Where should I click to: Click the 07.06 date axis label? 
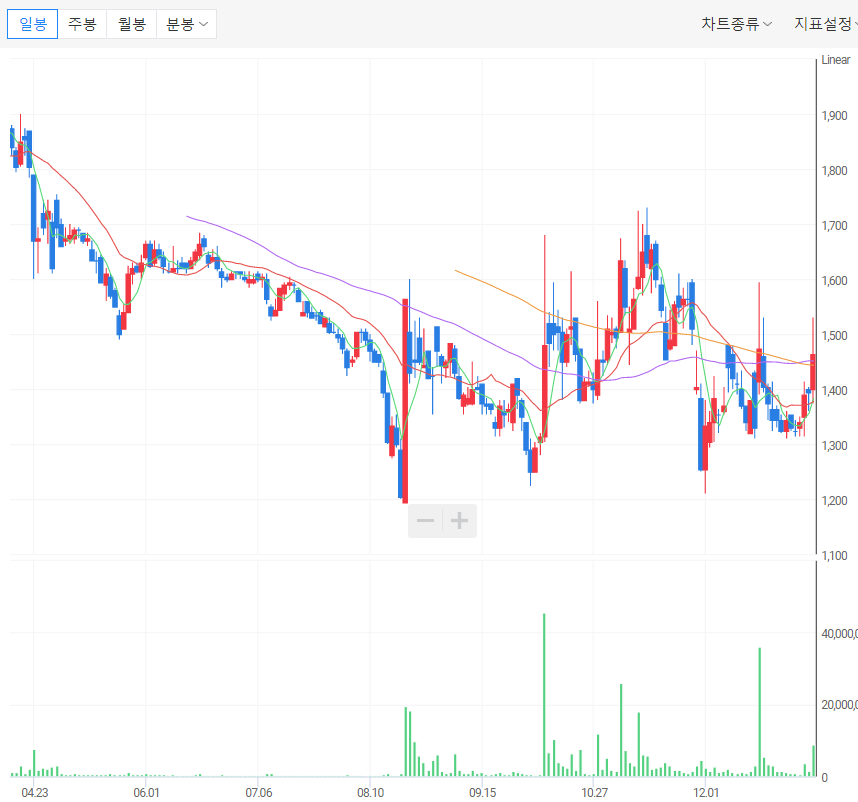click(258, 793)
